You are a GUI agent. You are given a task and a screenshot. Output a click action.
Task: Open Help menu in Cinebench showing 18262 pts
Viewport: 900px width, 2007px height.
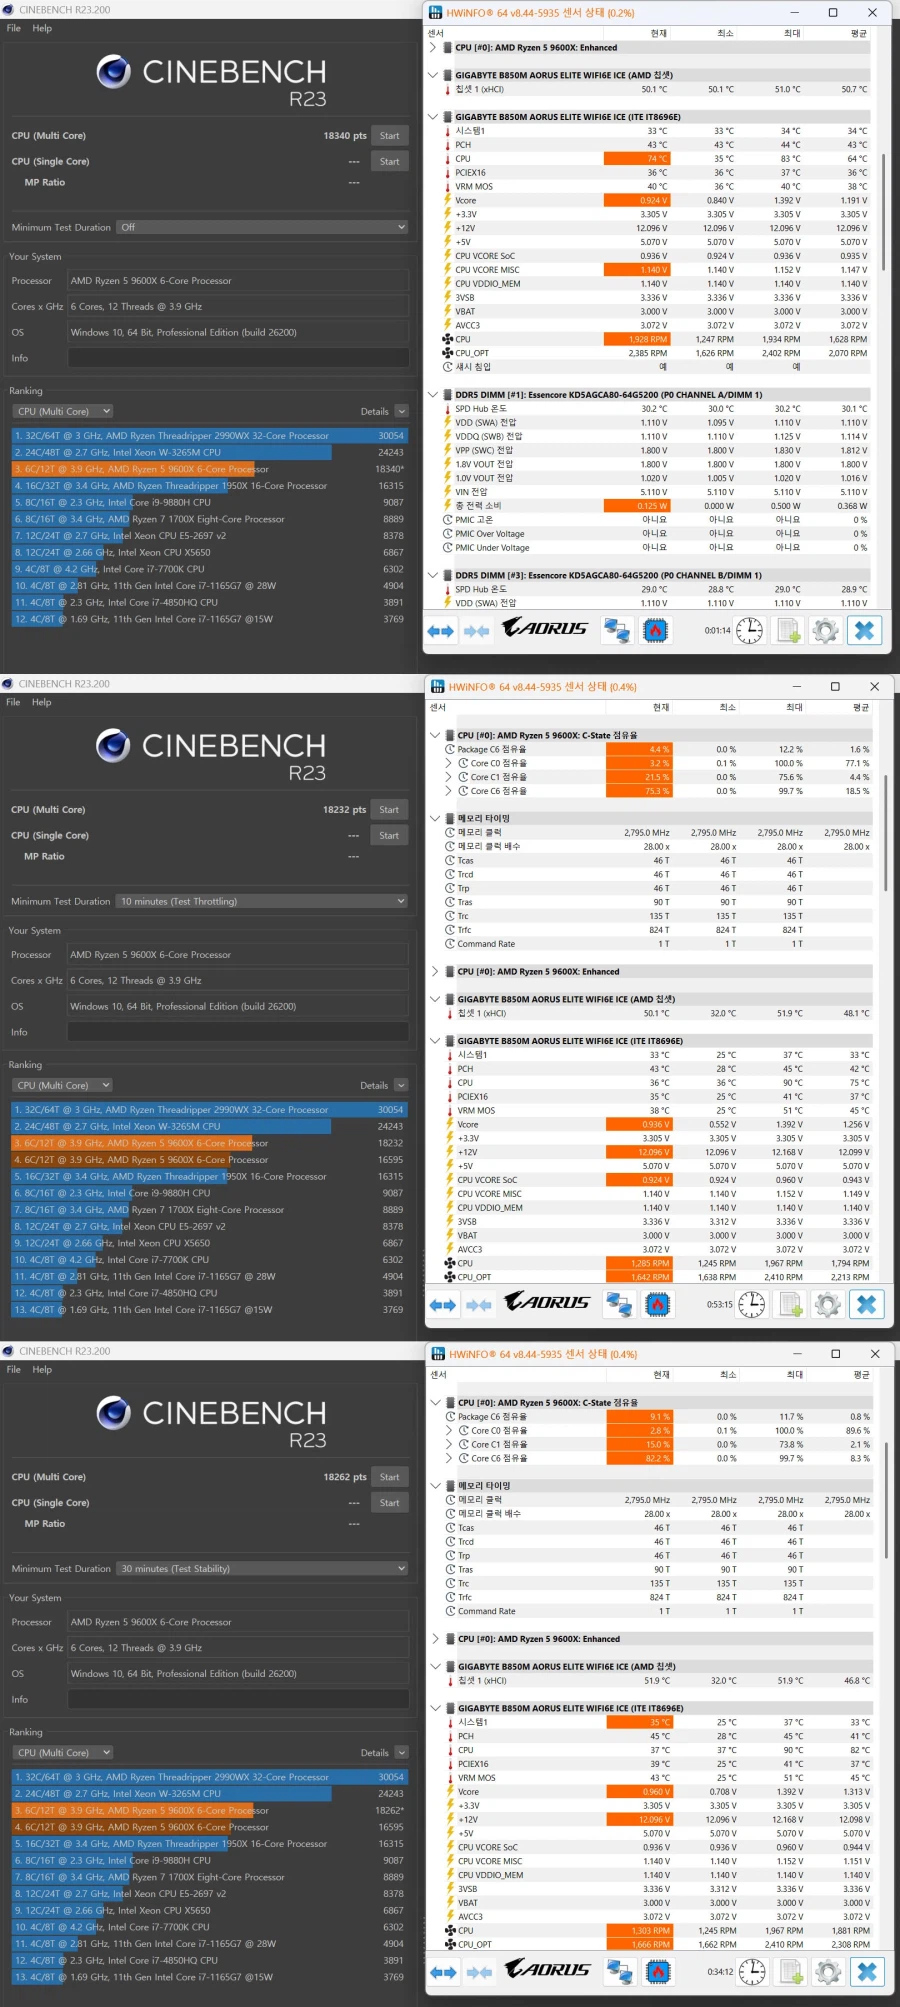[42, 1370]
